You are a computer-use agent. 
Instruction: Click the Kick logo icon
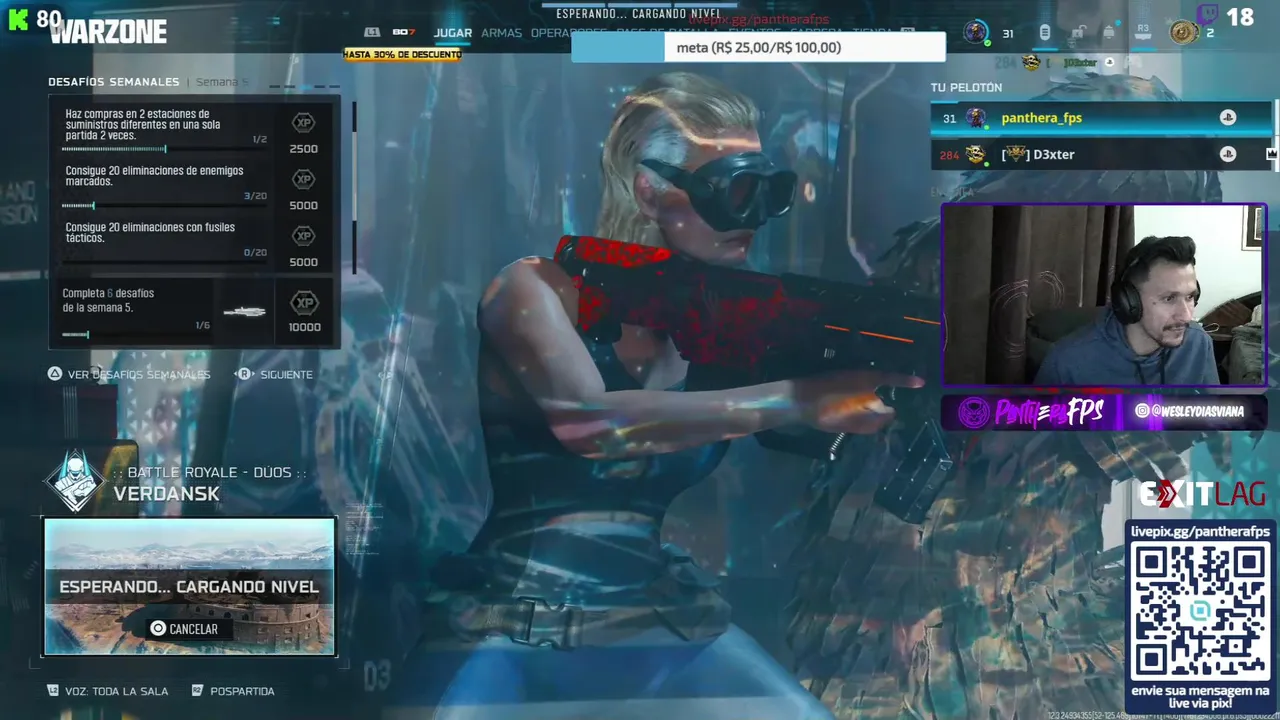coord(18,19)
